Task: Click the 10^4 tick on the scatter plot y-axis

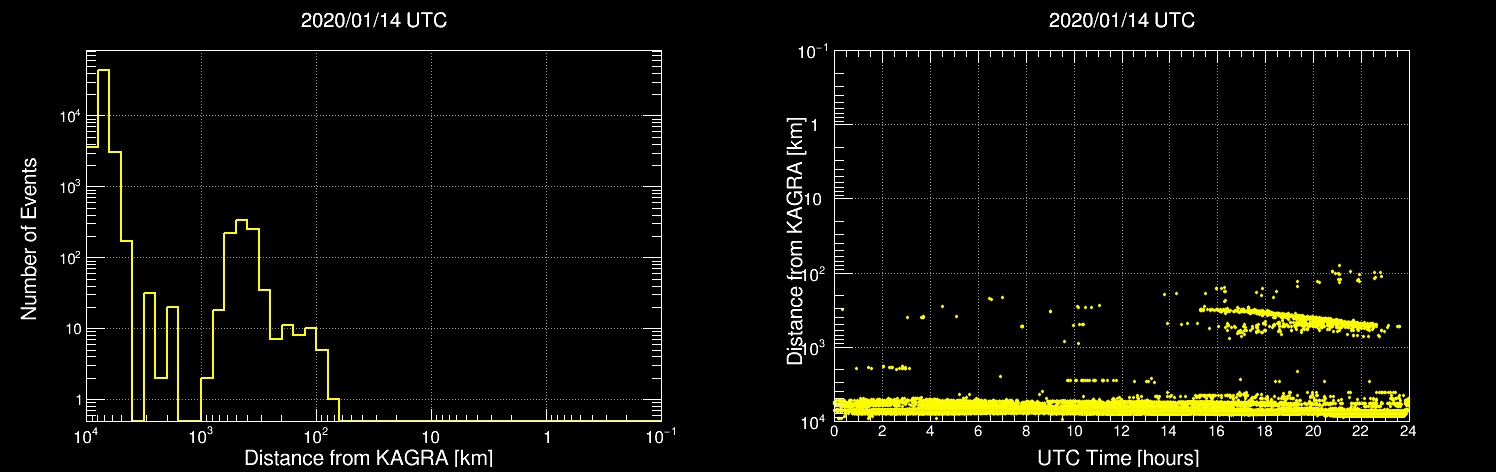Action: coord(814,422)
